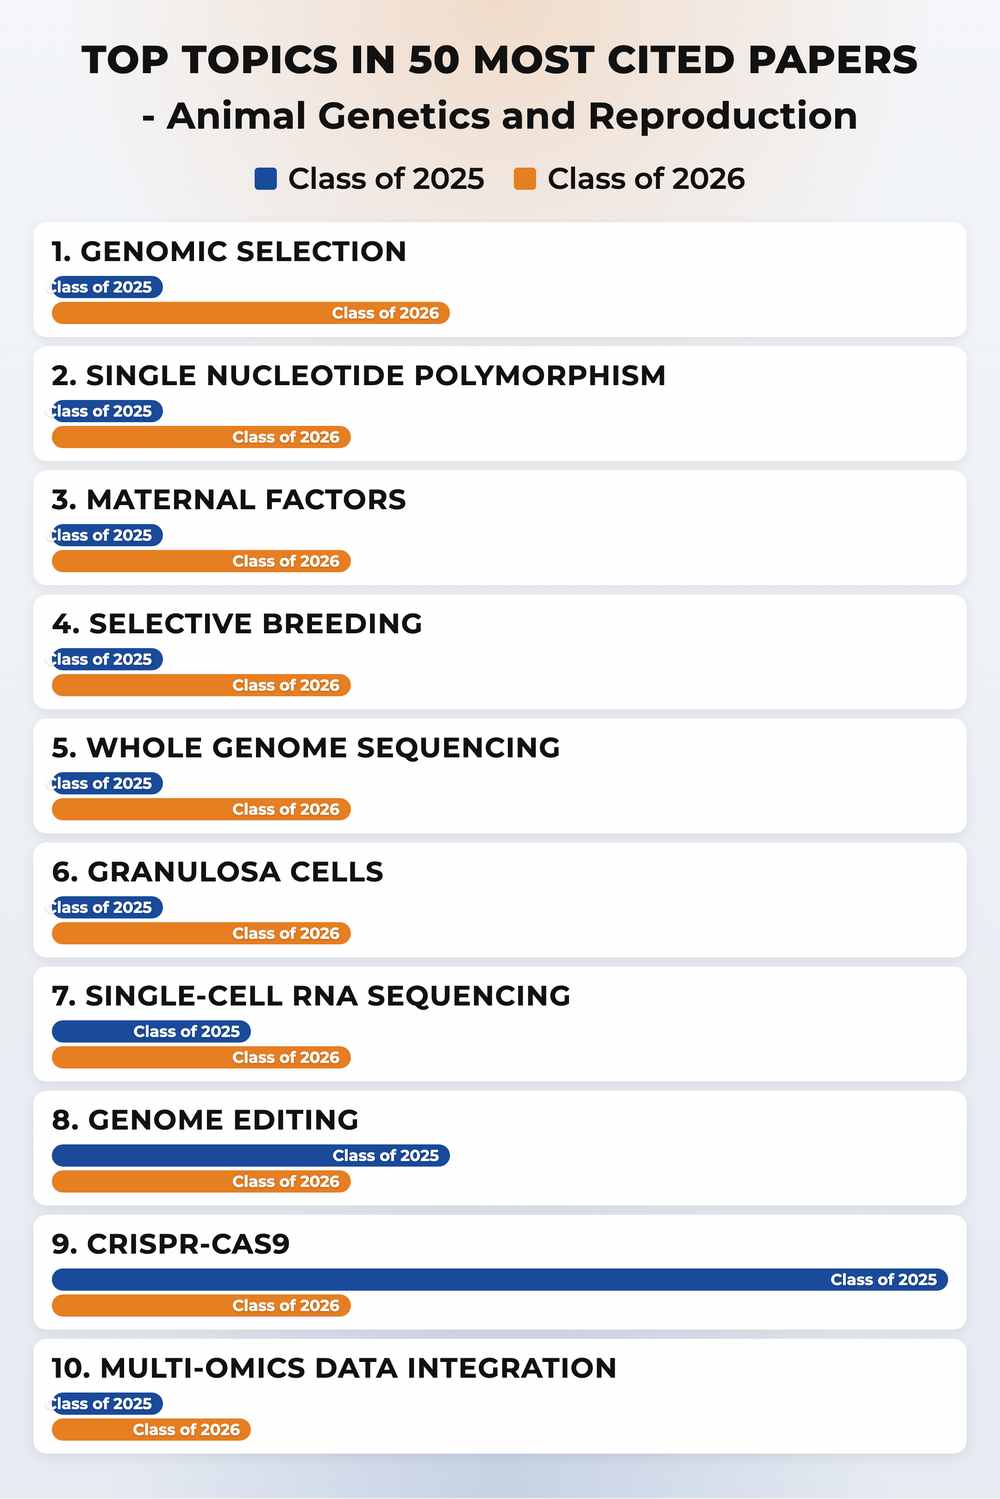Click Multi-Omics Data Integration's orange bar

[151, 1429]
